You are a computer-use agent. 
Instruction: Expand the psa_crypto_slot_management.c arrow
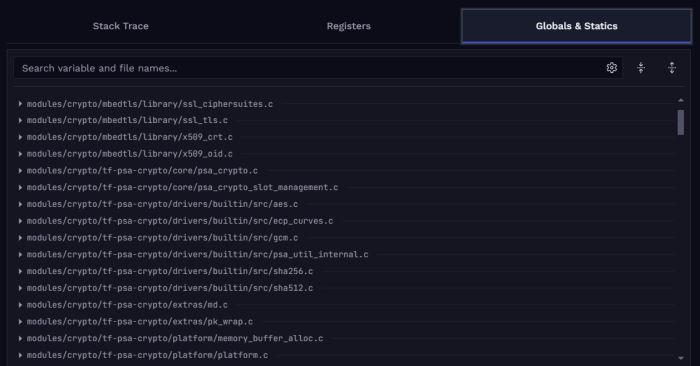20,187
